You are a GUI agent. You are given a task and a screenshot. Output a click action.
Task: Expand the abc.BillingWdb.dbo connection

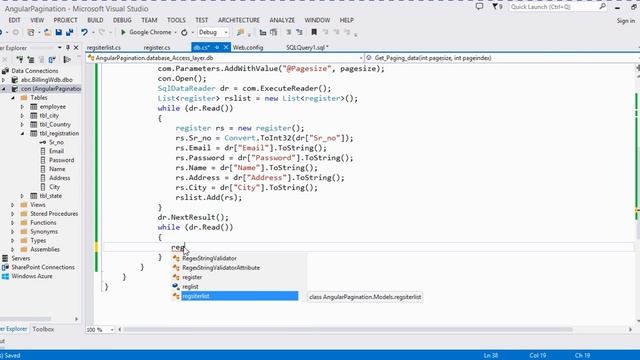(4, 80)
